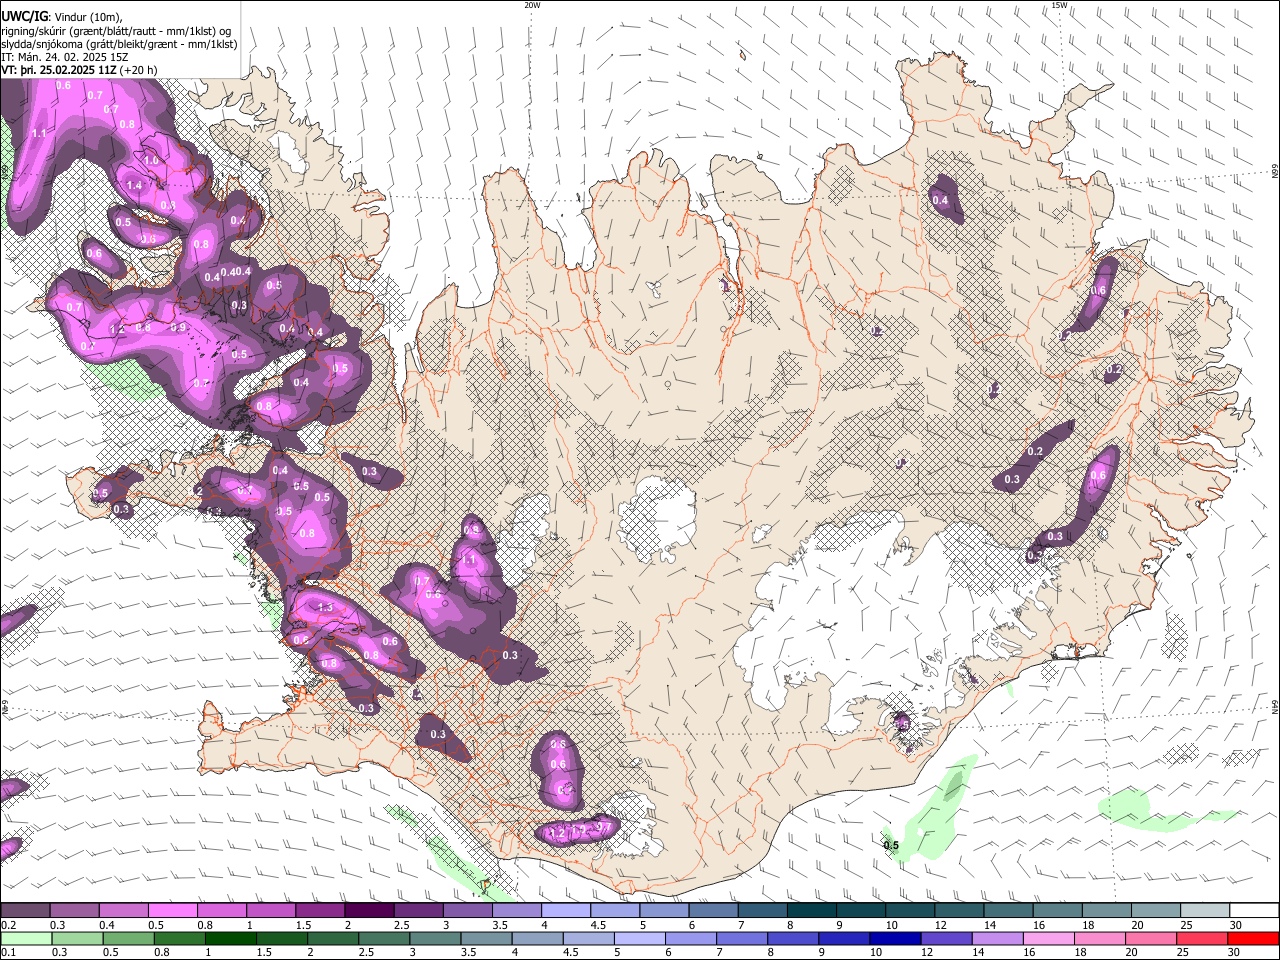
Task: Pick the 0.8 swatch in upper purple scale
Action: click(221, 911)
